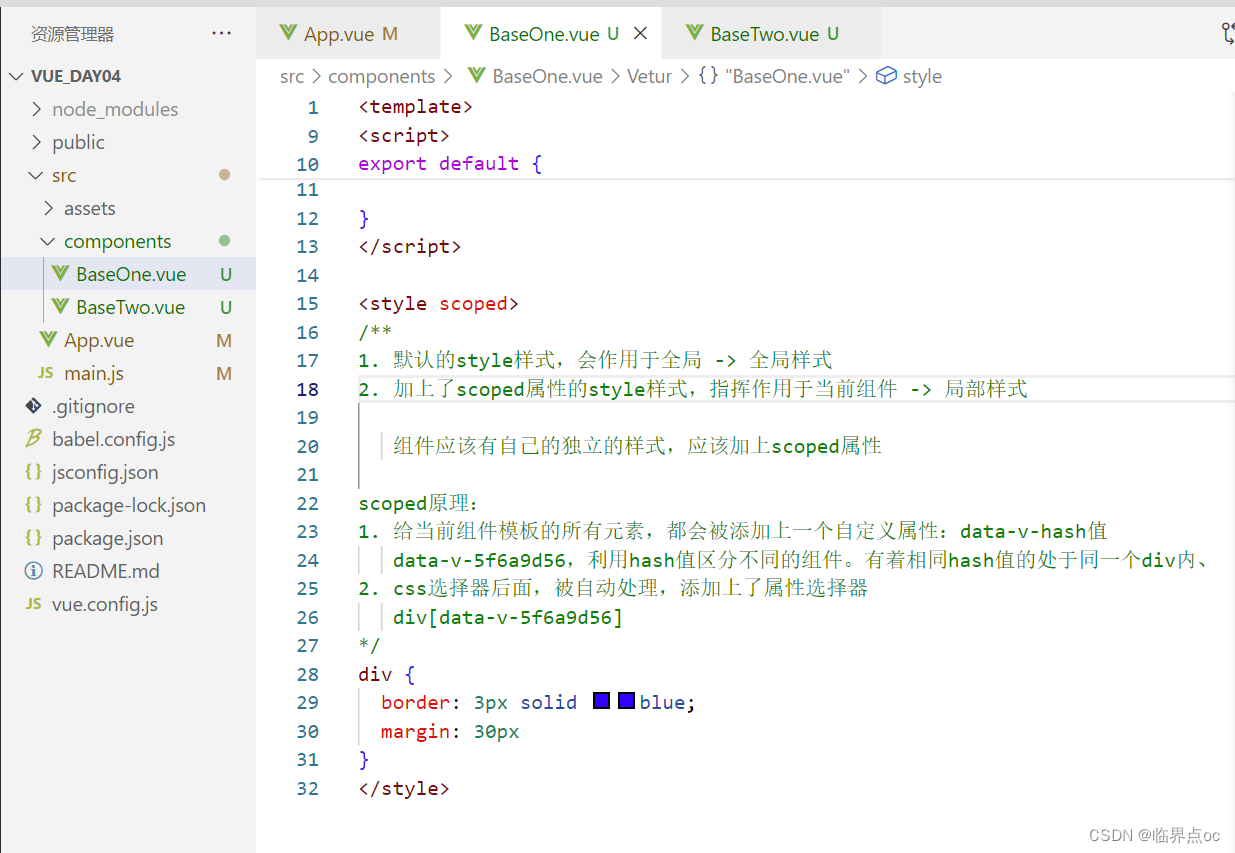Viewport: 1235px width, 853px height.
Task: Expand the public folder
Action: [x=38, y=142]
